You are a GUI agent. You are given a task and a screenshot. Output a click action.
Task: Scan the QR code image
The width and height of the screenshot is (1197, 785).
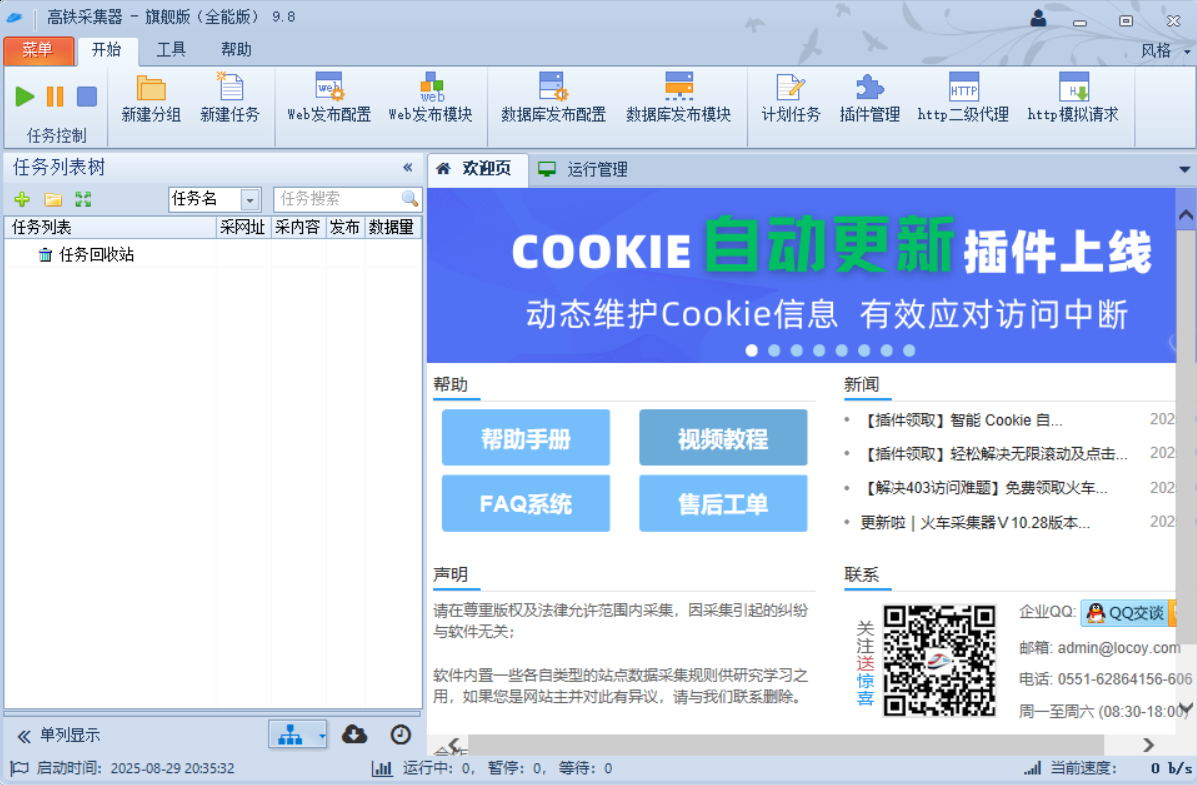[939, 661]
